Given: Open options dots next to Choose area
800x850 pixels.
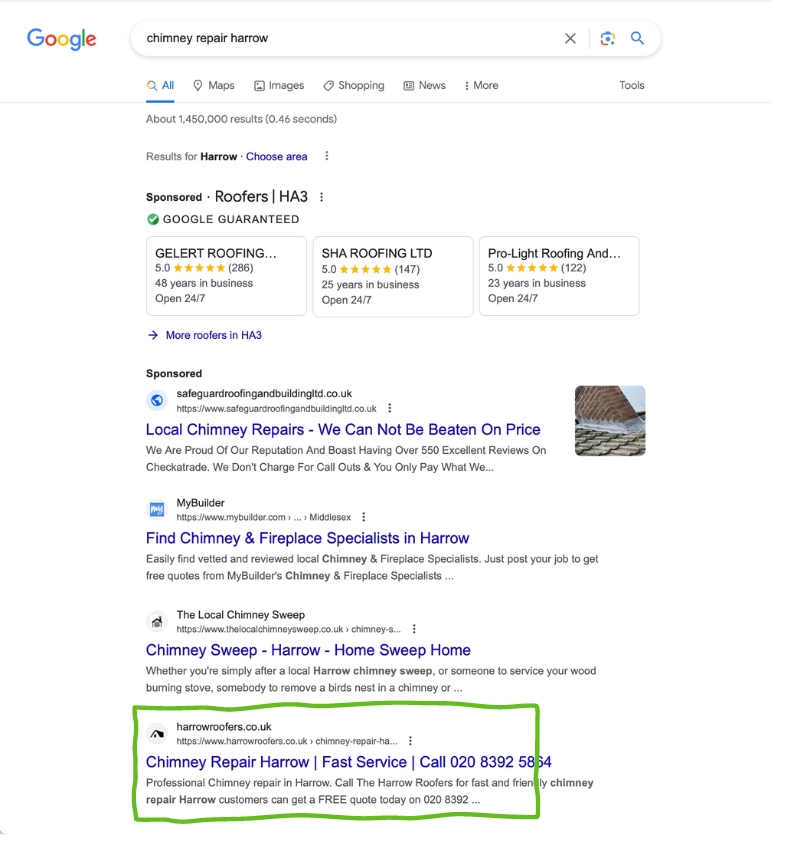Looking at the screenshot, I should pyautogui.click(x=326, y=156).
